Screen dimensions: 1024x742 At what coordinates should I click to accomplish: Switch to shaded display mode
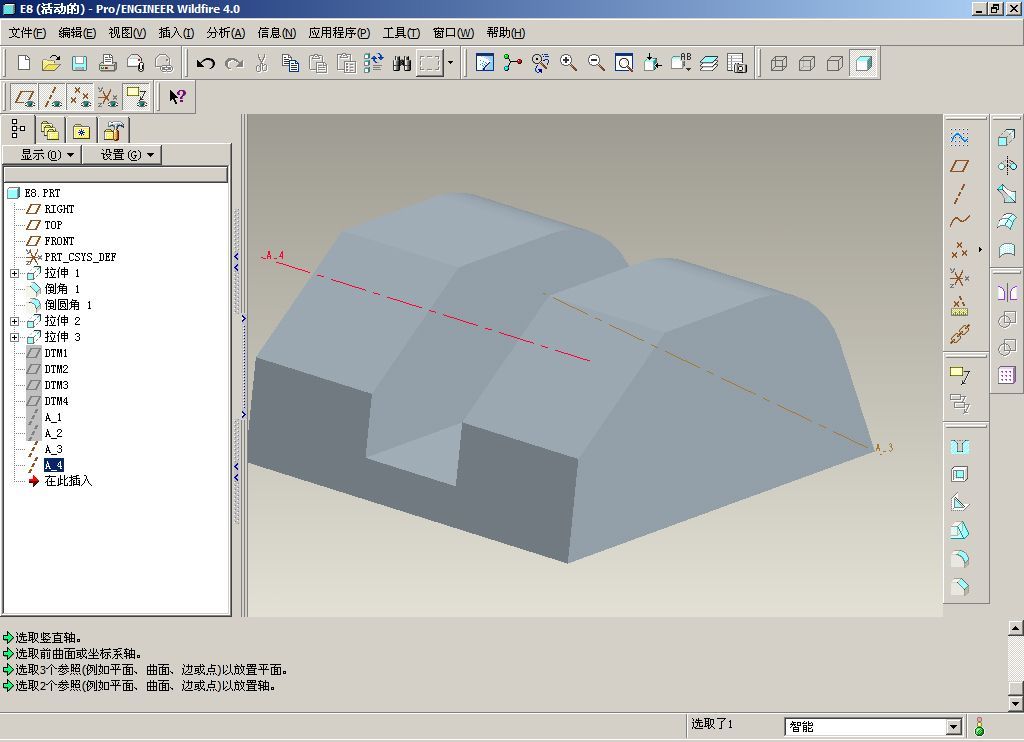863,63
